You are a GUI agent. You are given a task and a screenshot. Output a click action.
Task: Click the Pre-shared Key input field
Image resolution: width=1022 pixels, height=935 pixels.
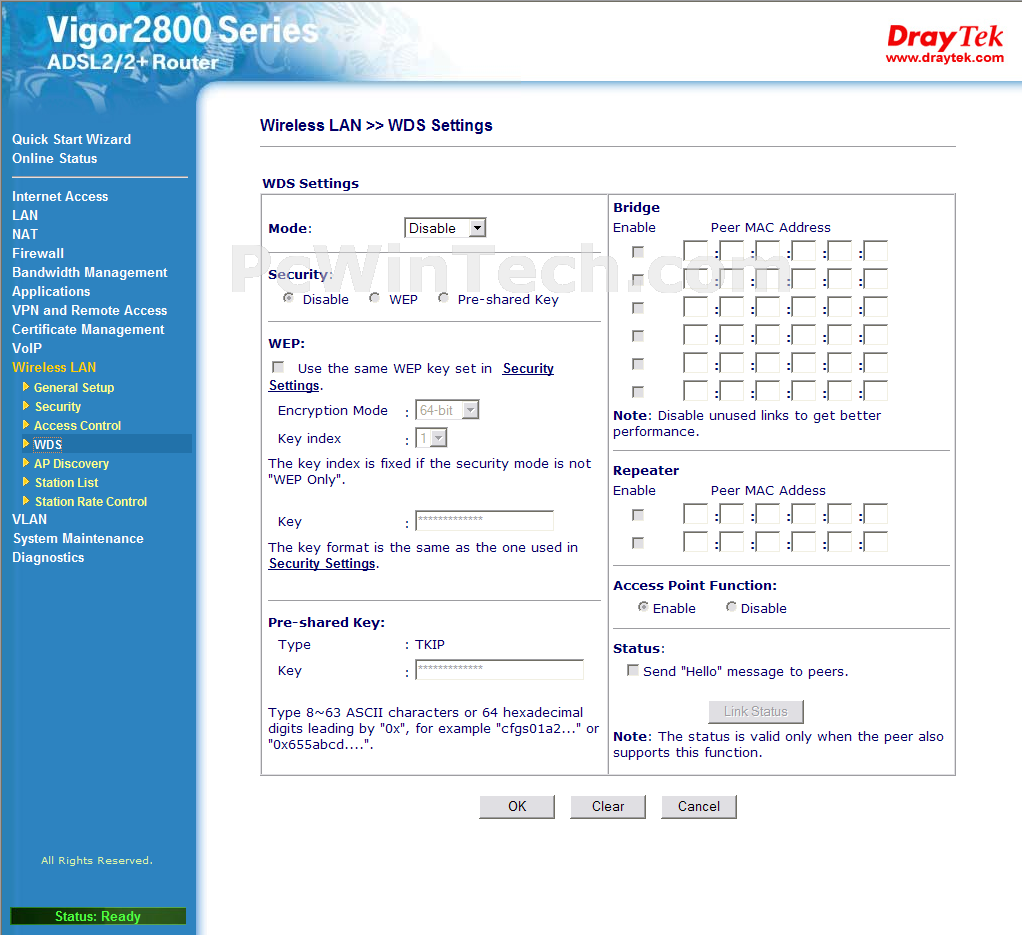pos(499,669)
